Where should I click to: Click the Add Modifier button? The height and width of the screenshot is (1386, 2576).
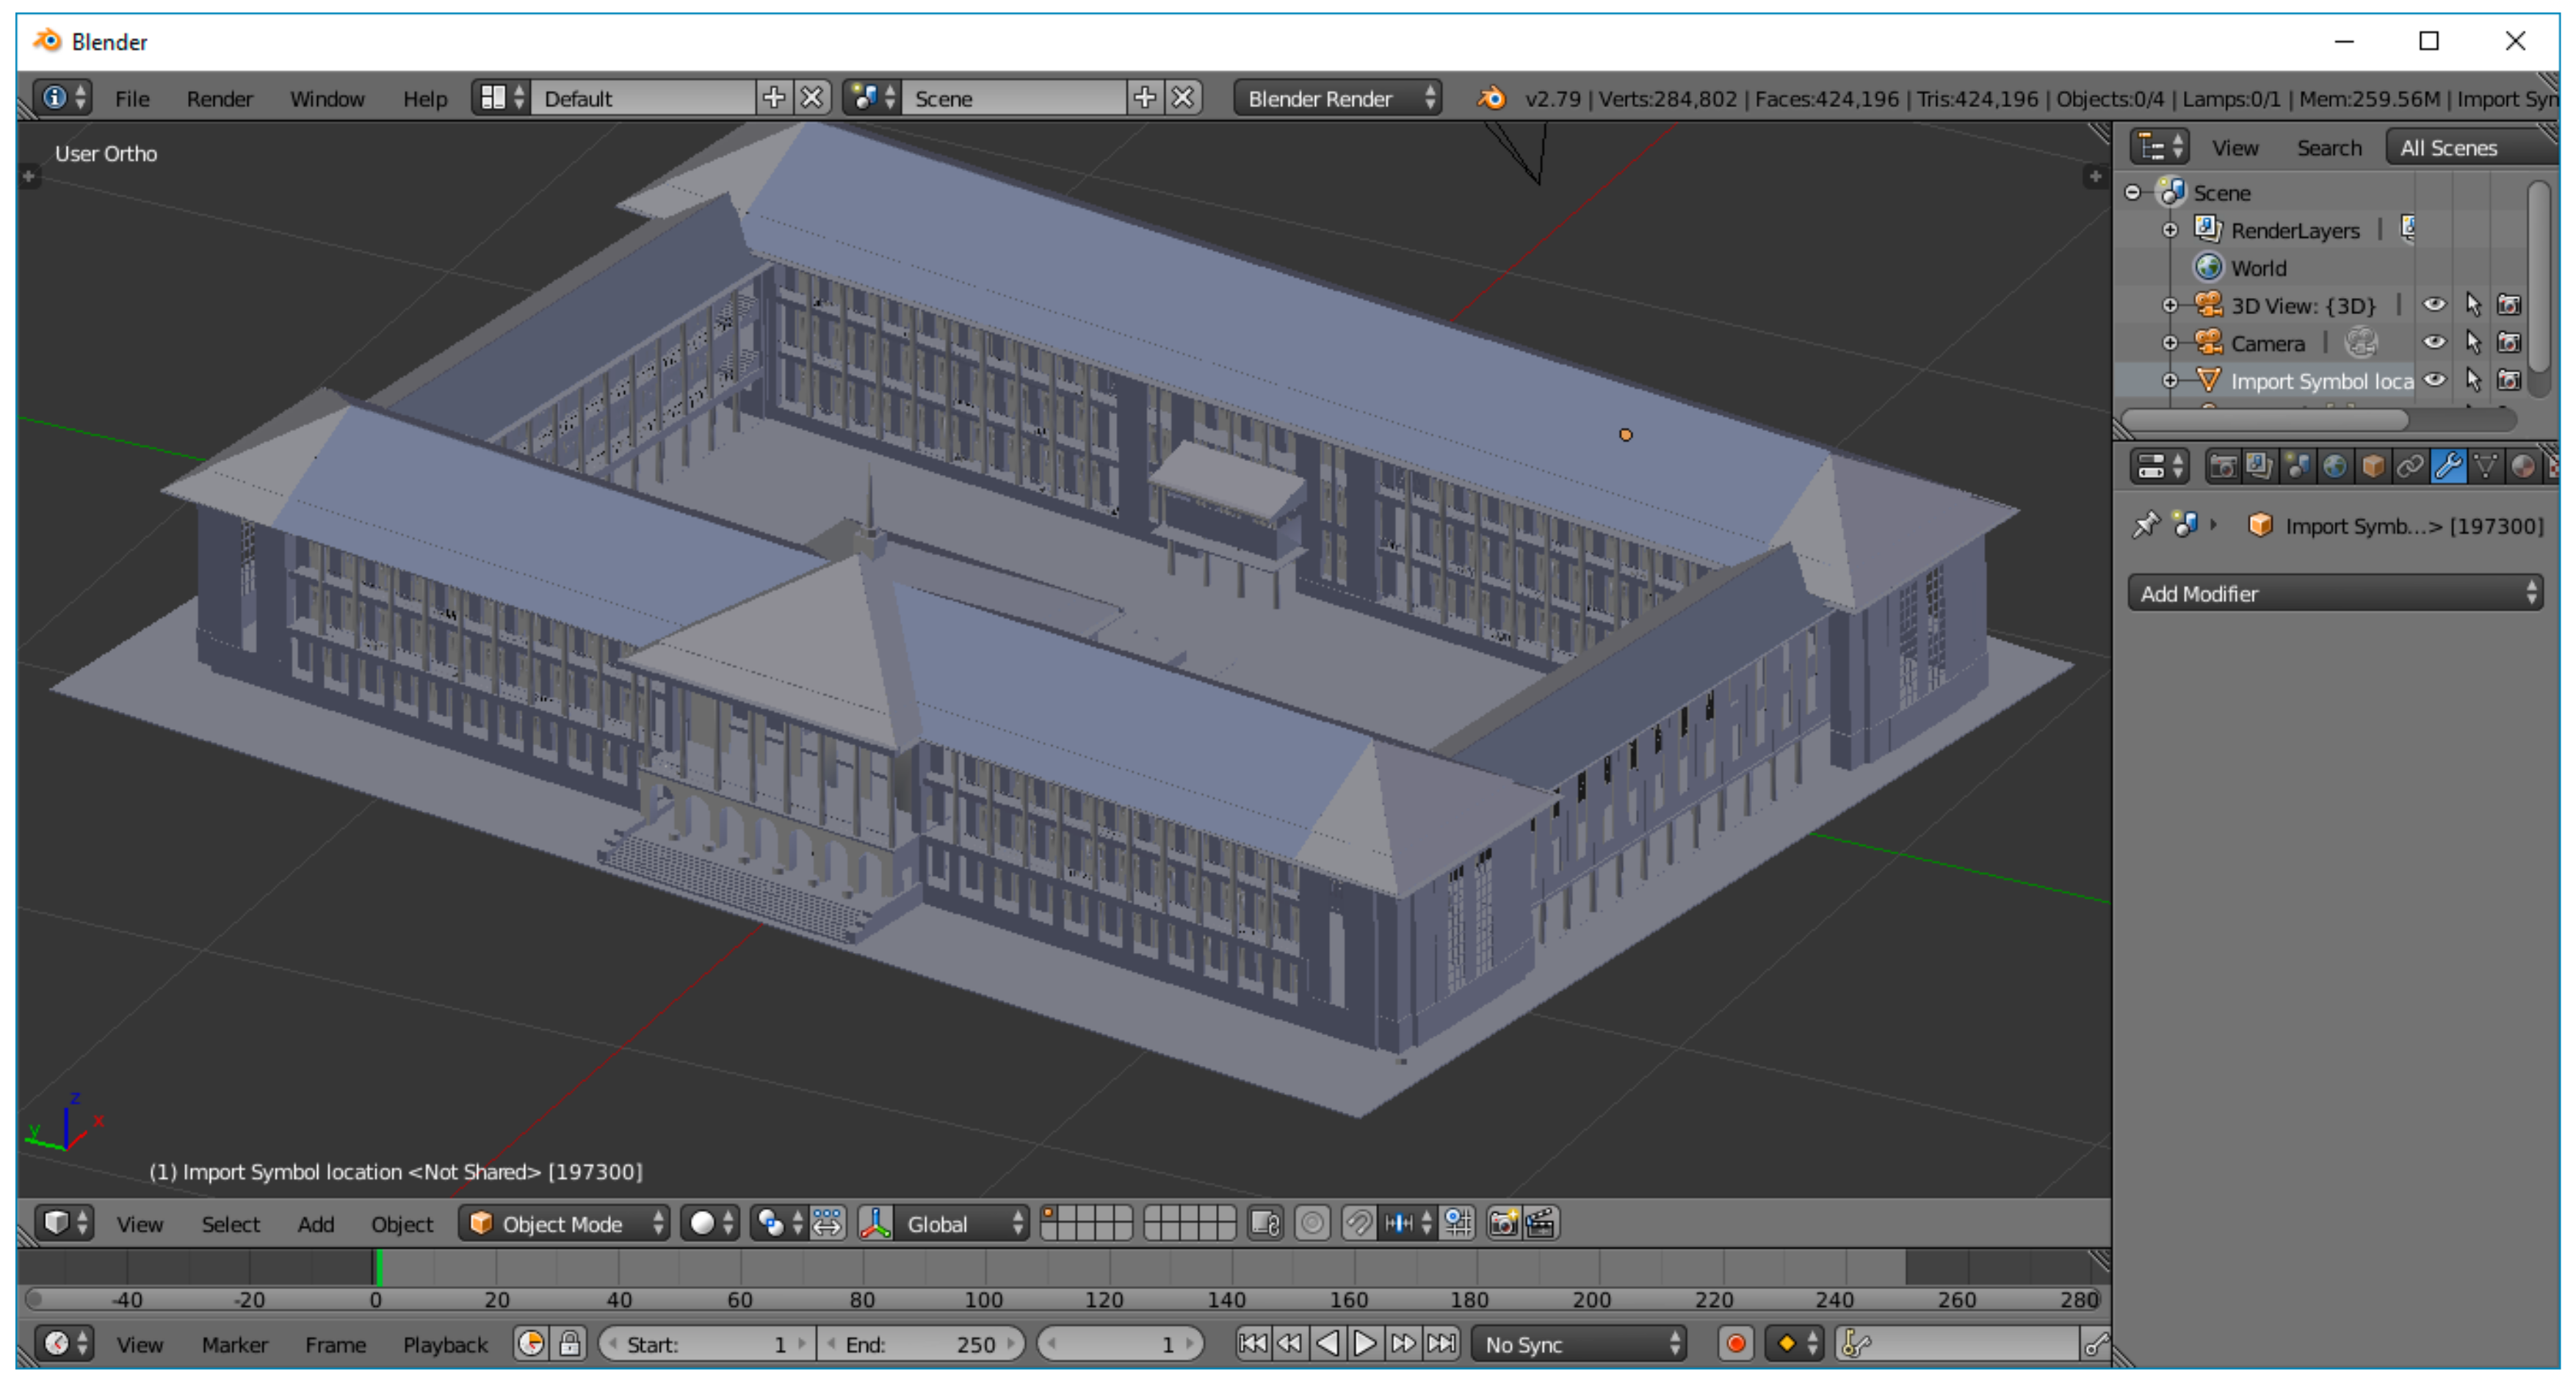click(x=2334, y=595)
